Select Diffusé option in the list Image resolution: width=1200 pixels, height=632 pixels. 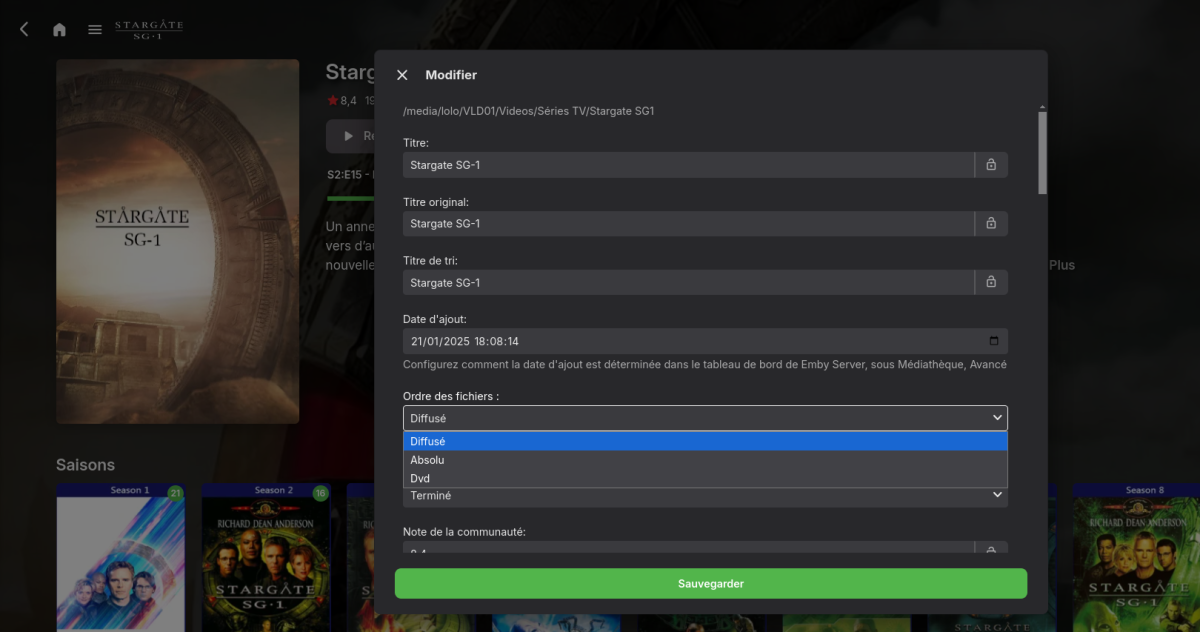click(705, 441)
